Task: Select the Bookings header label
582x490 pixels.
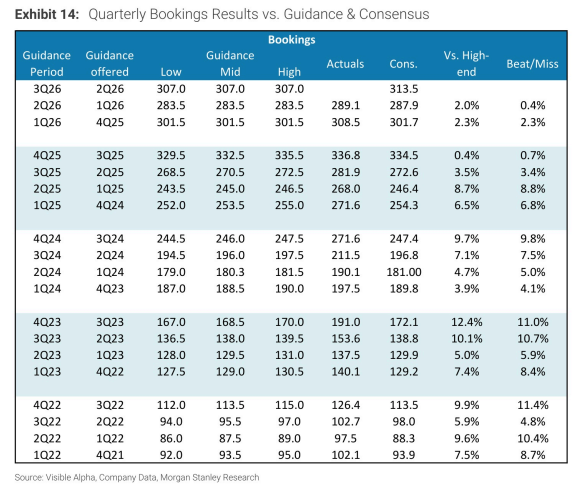Action: 292,39
